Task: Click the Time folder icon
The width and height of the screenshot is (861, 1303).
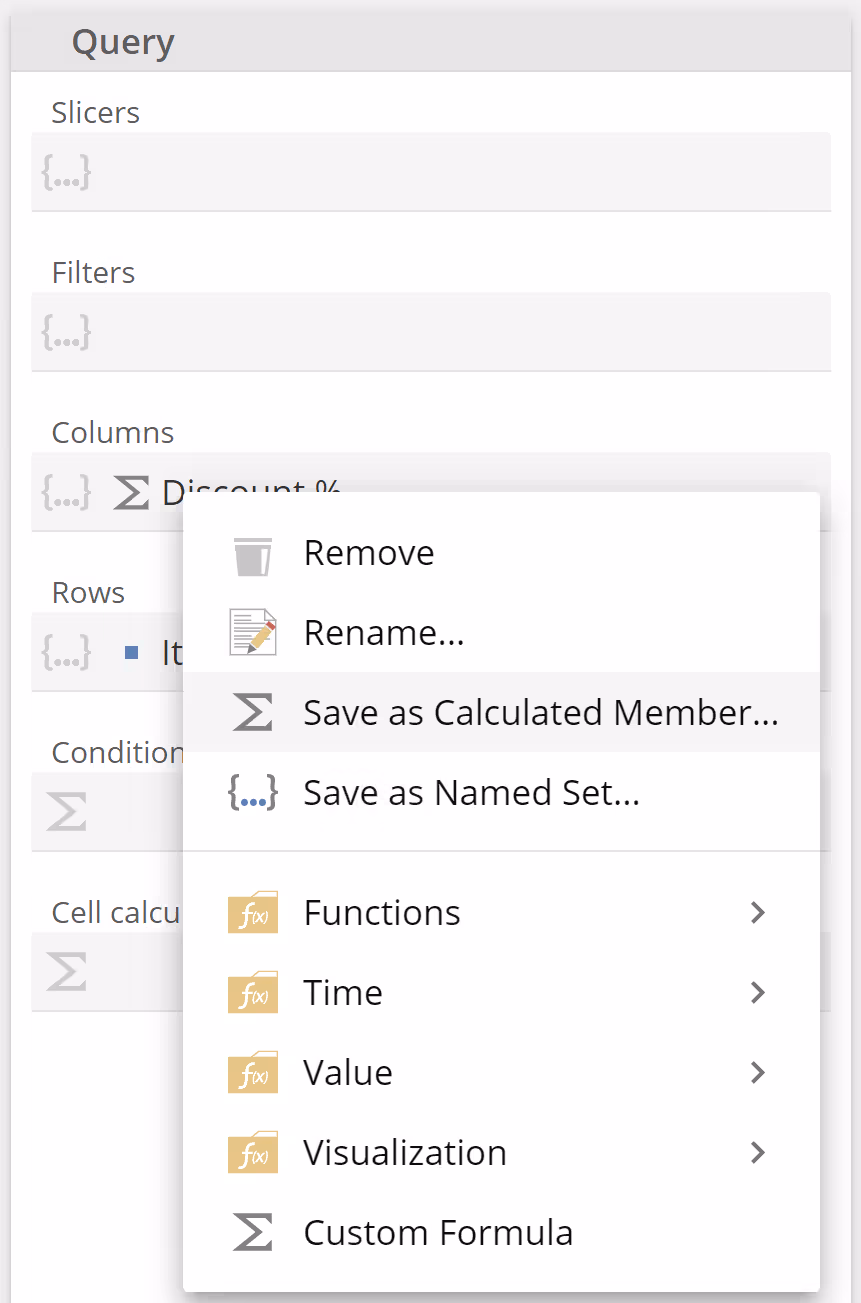Action: pyautogui.click(x=252, y=992)
